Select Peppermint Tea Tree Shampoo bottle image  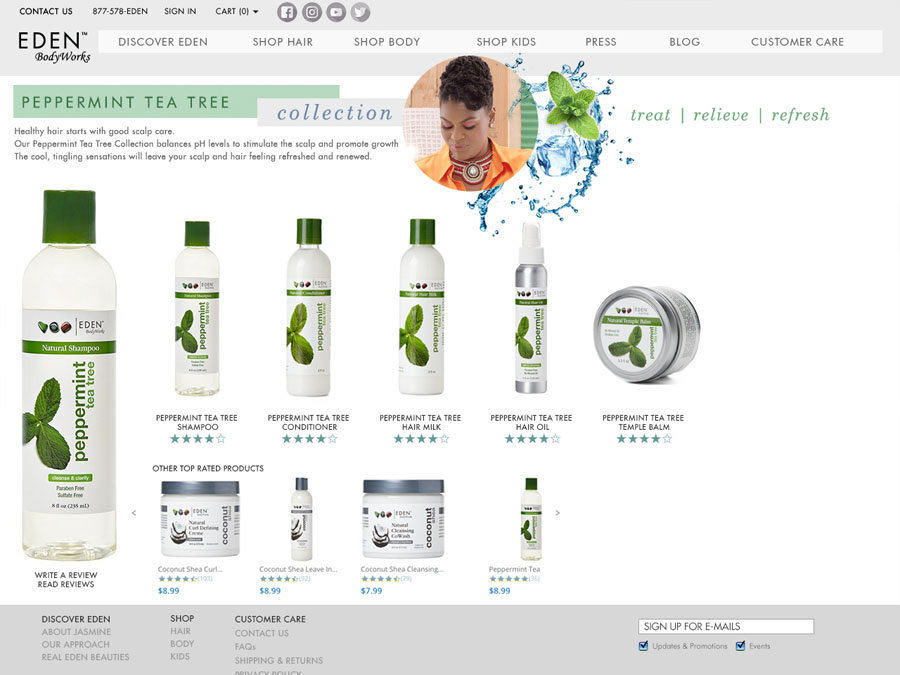197,308
